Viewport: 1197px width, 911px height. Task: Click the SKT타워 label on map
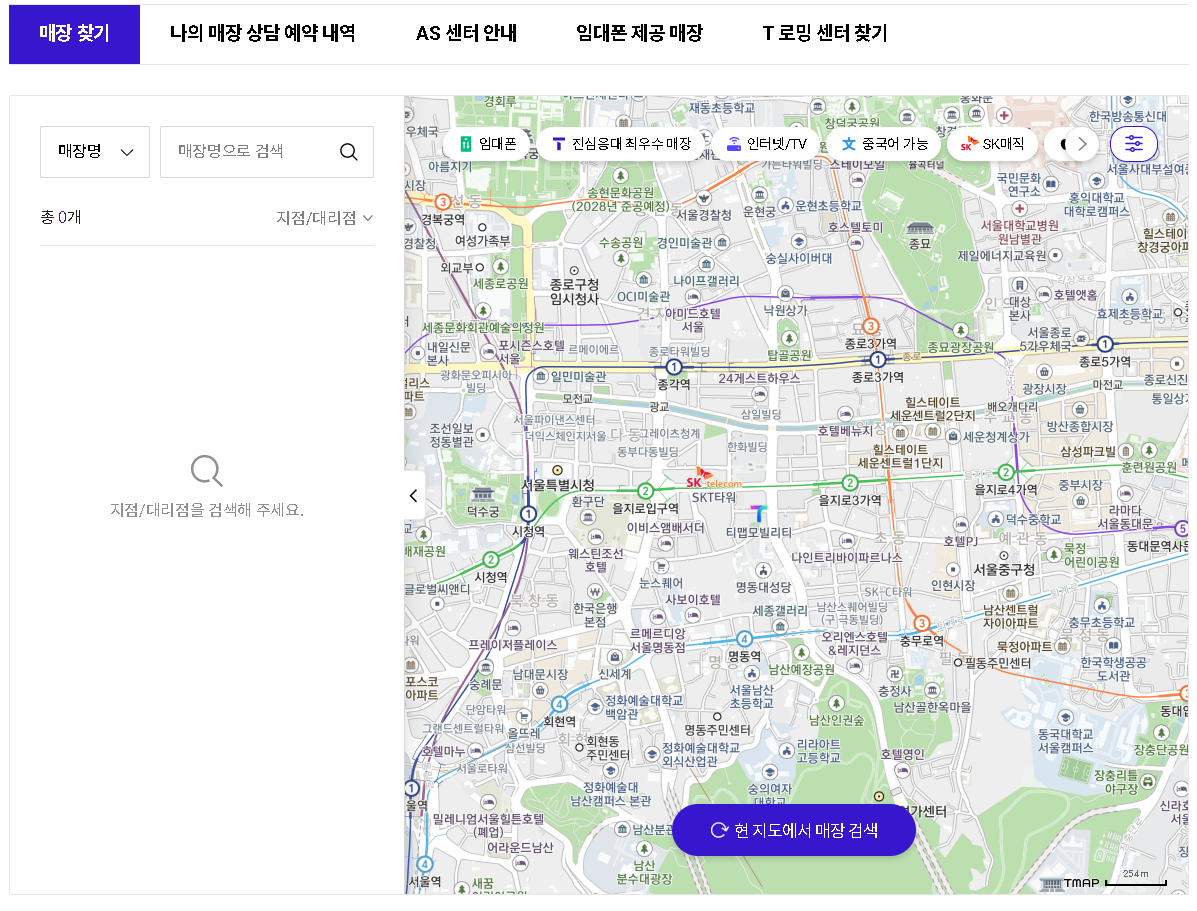(714, 497)
